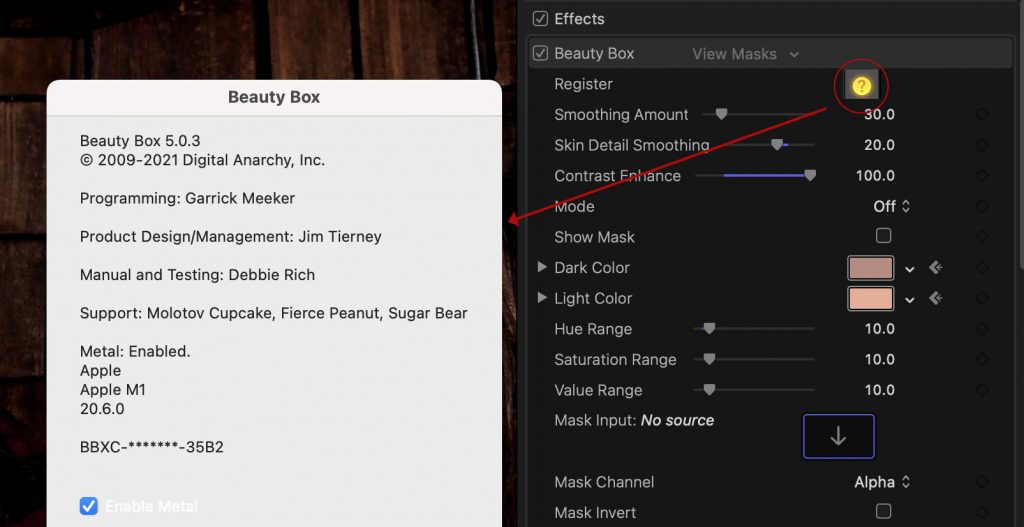Add keyframe diamond on Show Mask row
This screenshot has width=1024, height=527.
point(982,236)
